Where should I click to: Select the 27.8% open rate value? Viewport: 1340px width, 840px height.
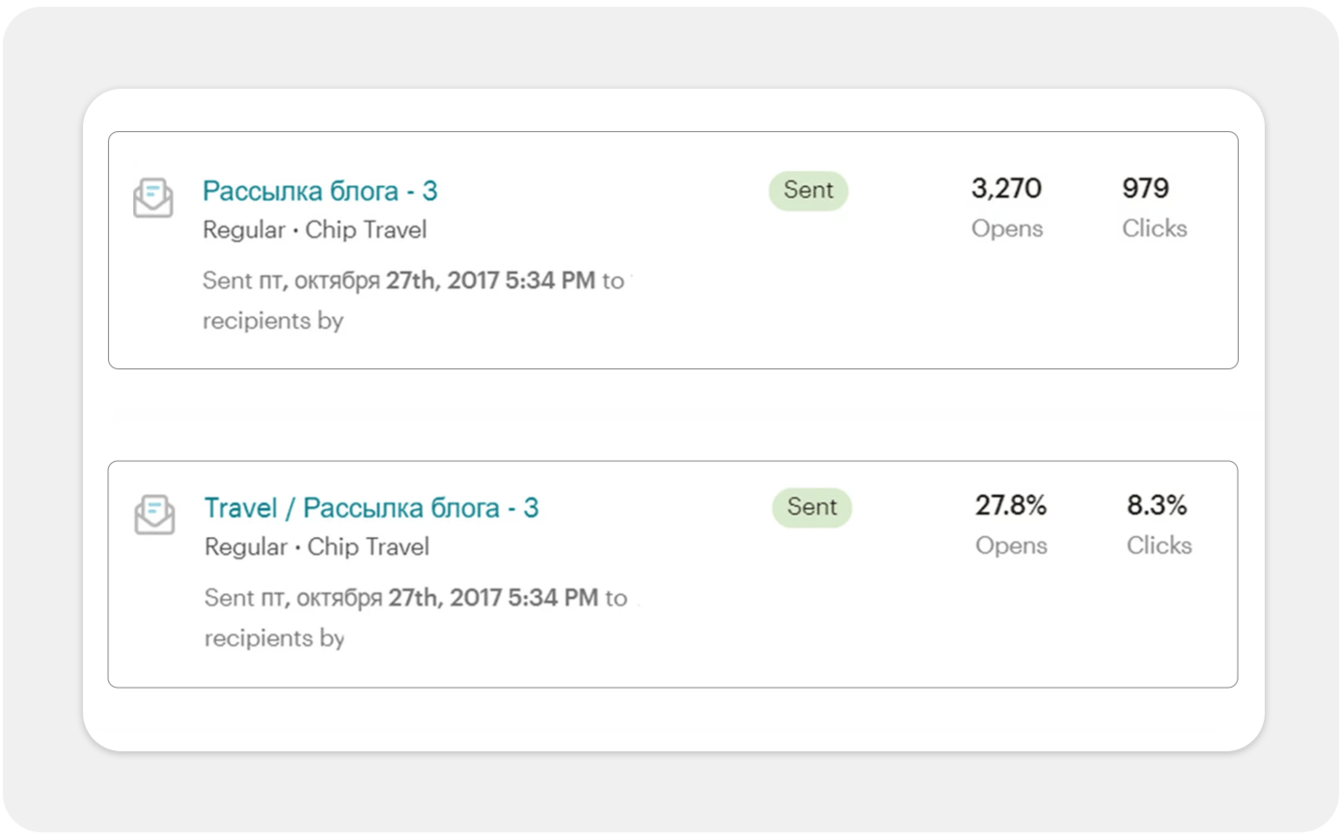point(1010,506)
